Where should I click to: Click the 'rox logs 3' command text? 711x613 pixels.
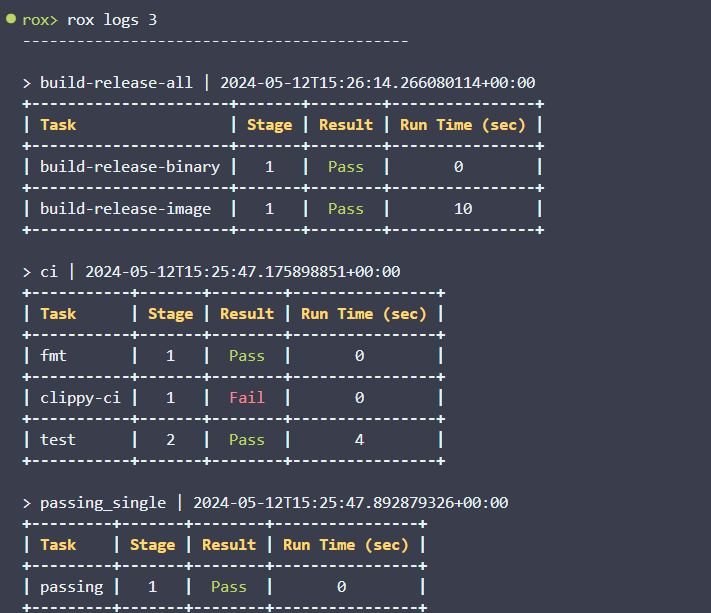[x=112, y=20]
